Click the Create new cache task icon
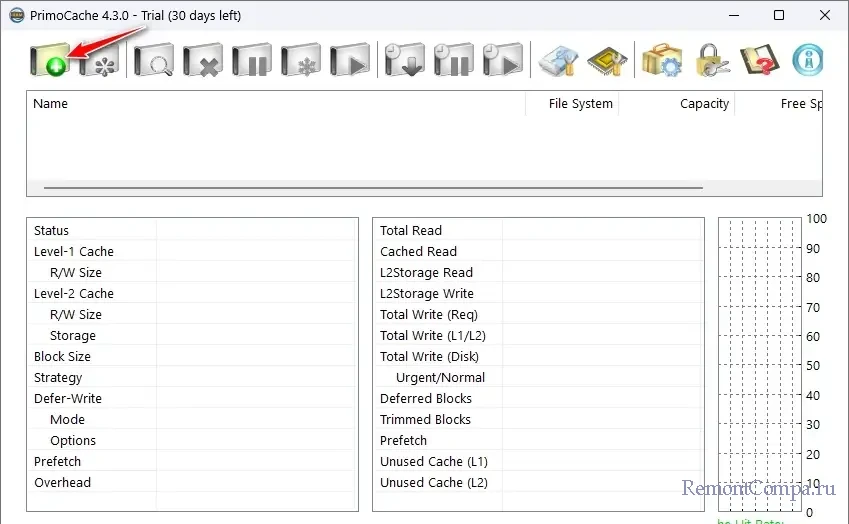Screen dimensions: 849x524 [49, 60]
